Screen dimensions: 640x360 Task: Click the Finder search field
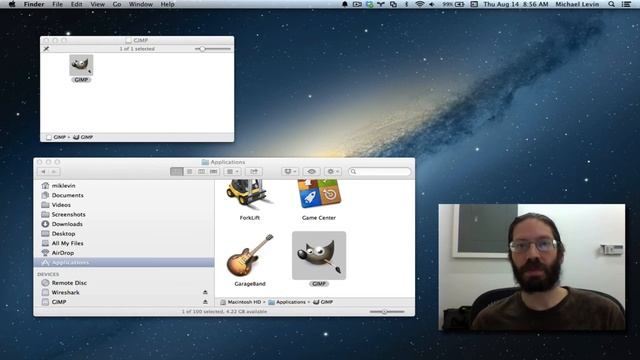point(380,171)
